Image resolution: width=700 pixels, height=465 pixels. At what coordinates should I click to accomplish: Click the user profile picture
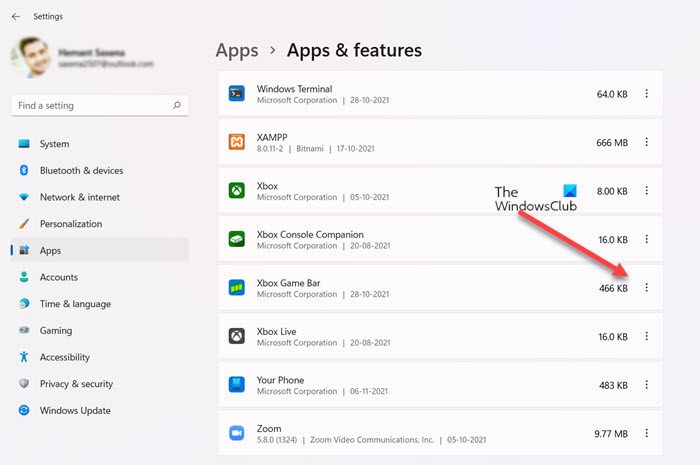coord(31,57)
